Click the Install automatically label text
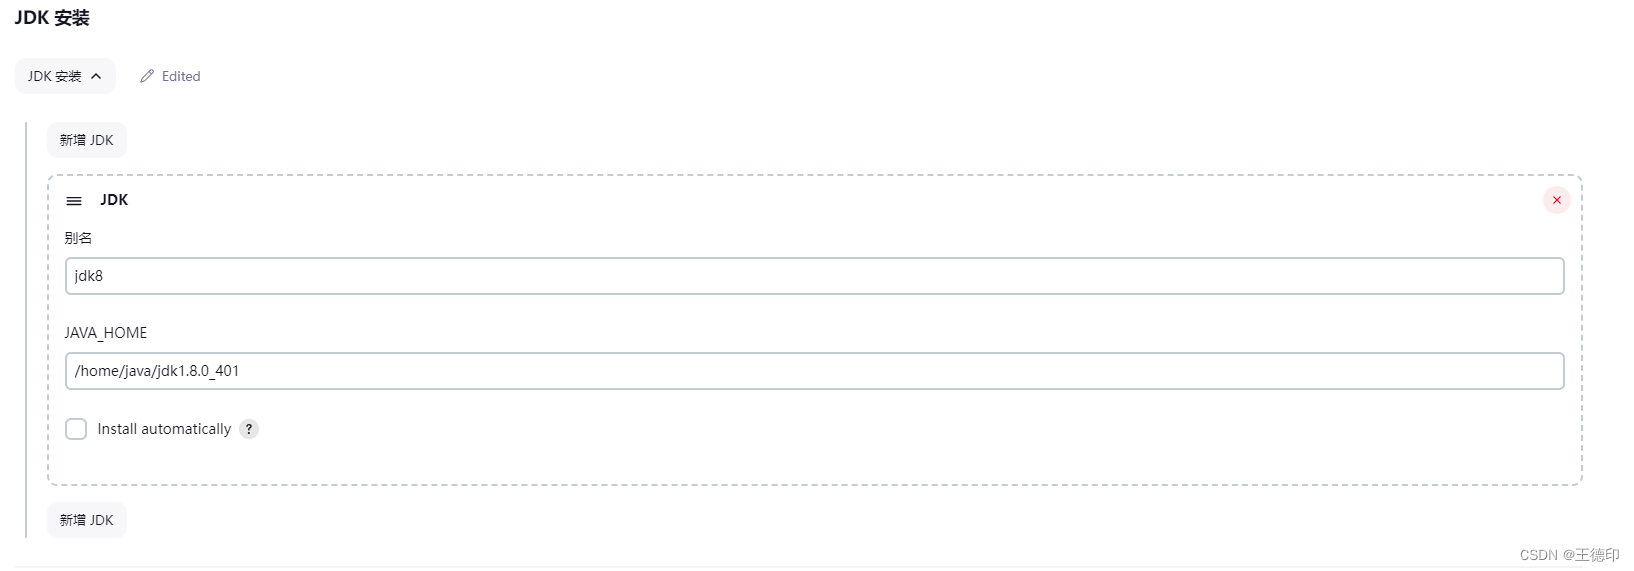Screen dimensions: 1634x571 (x=164, y=429)
